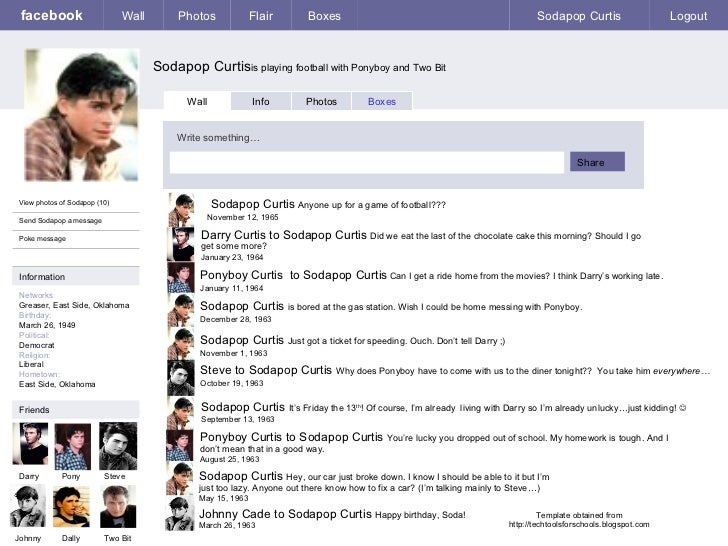Click Steve's avatar on diner post

tap(181, 378)
